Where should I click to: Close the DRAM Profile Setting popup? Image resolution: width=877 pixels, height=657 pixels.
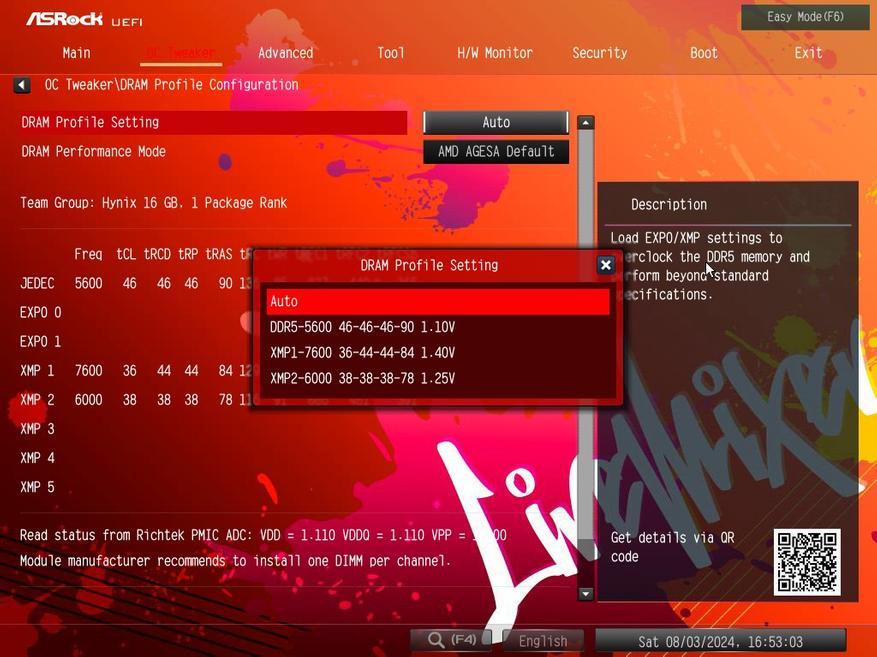click(606, 265)
